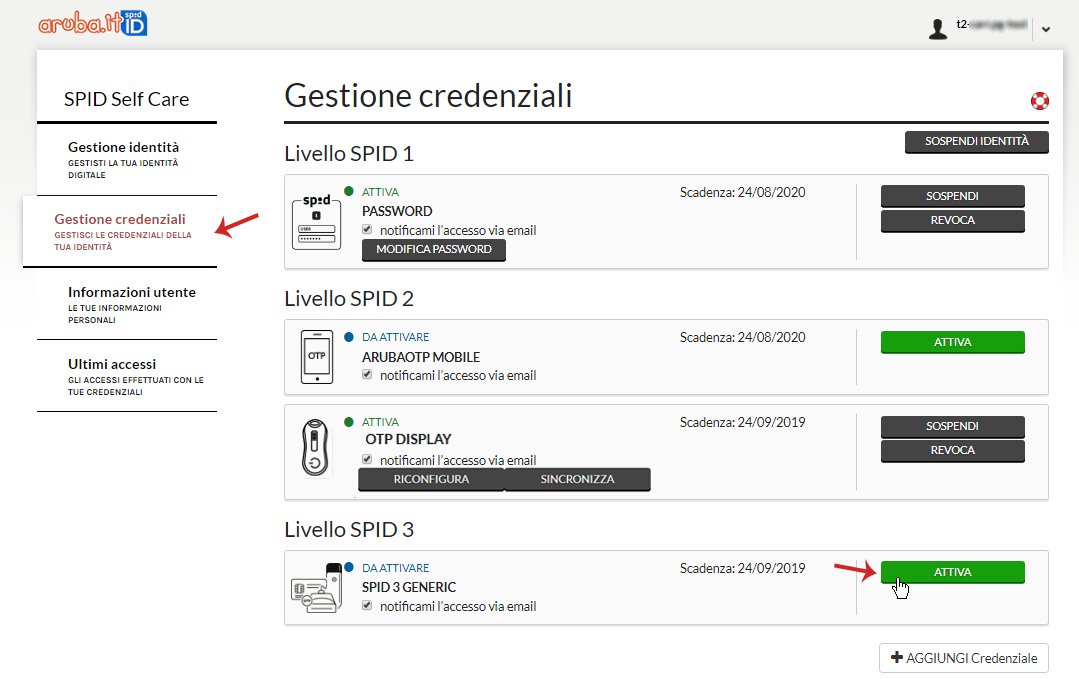The height and width of the screenshot is (688, 1079).
Task: Toggle email notification for SPID 3 GENERIC
Action: pyautogui.click(x=368, y=606)
